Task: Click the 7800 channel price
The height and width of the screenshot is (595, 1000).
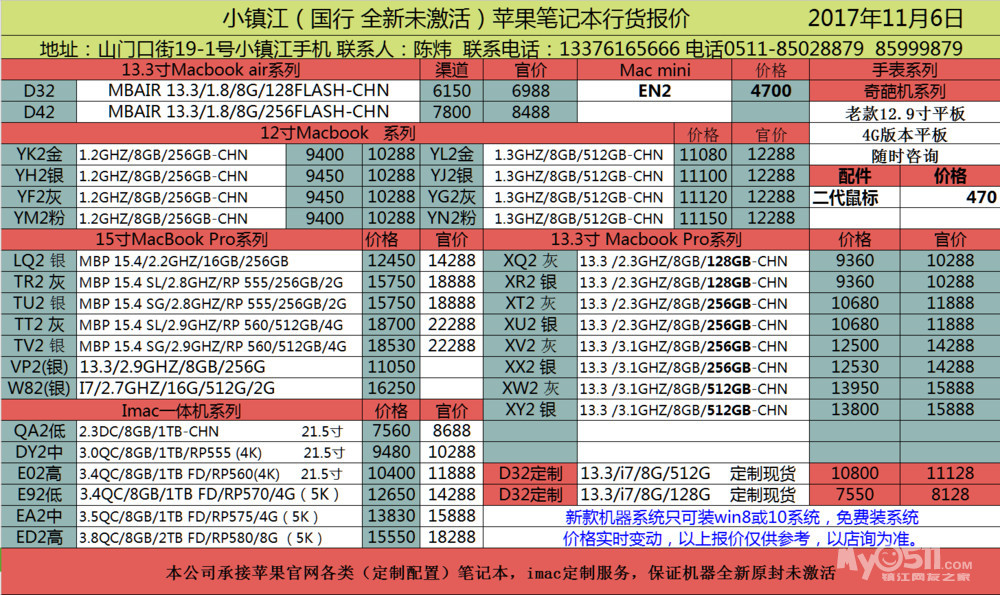Action: pos(452,112)
